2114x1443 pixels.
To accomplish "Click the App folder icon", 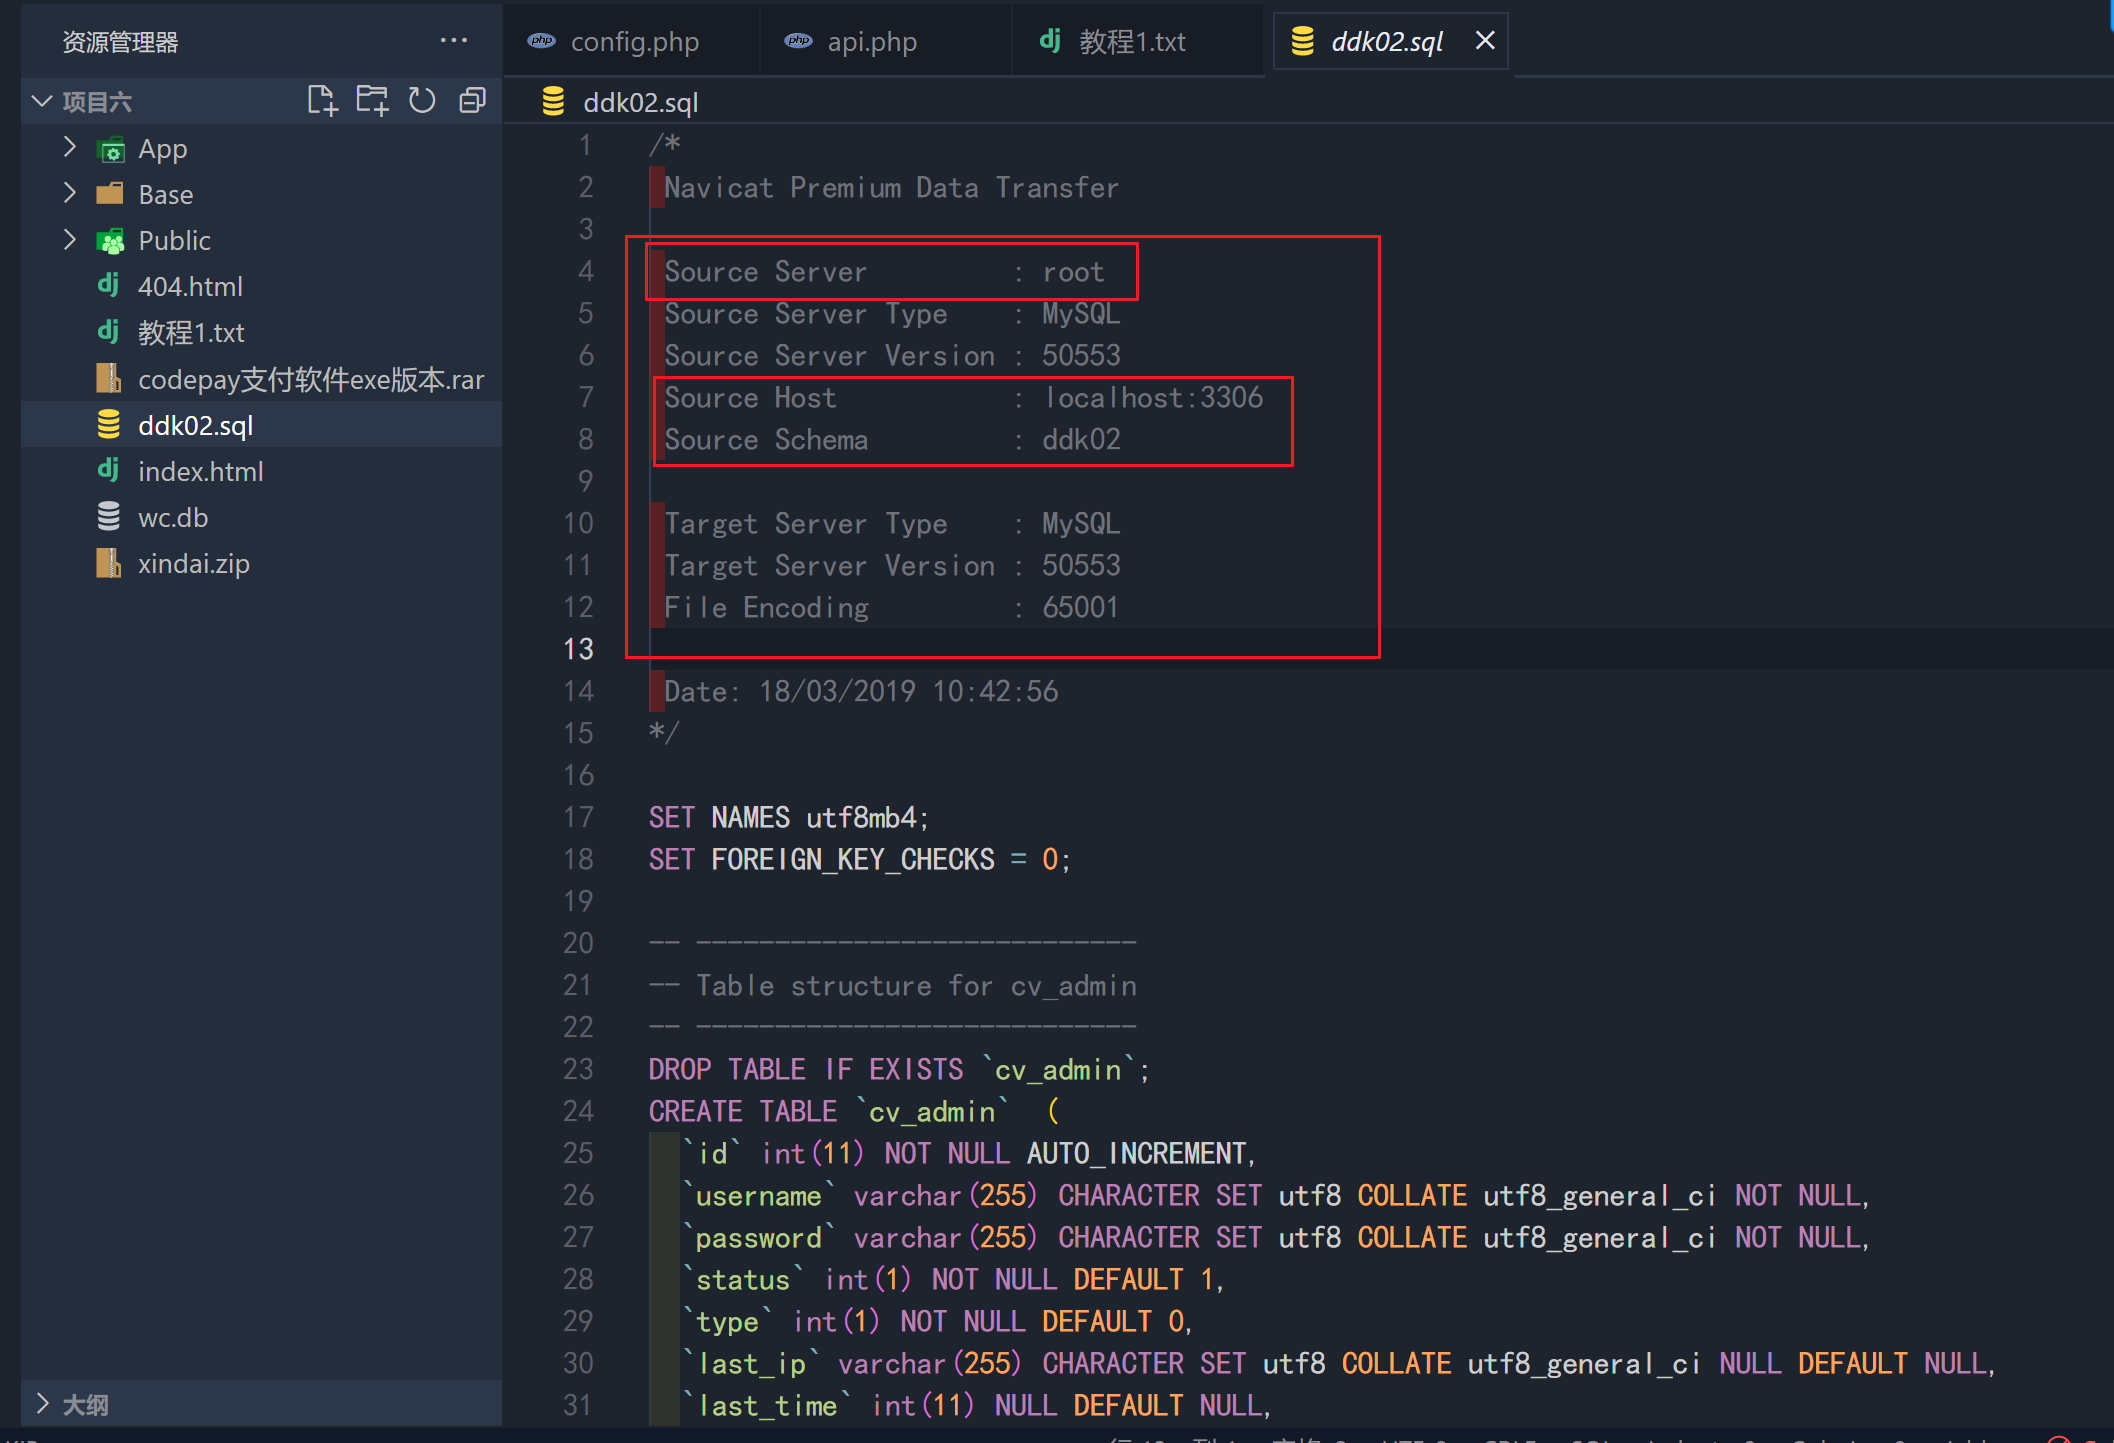I will (x=110, y=149).
